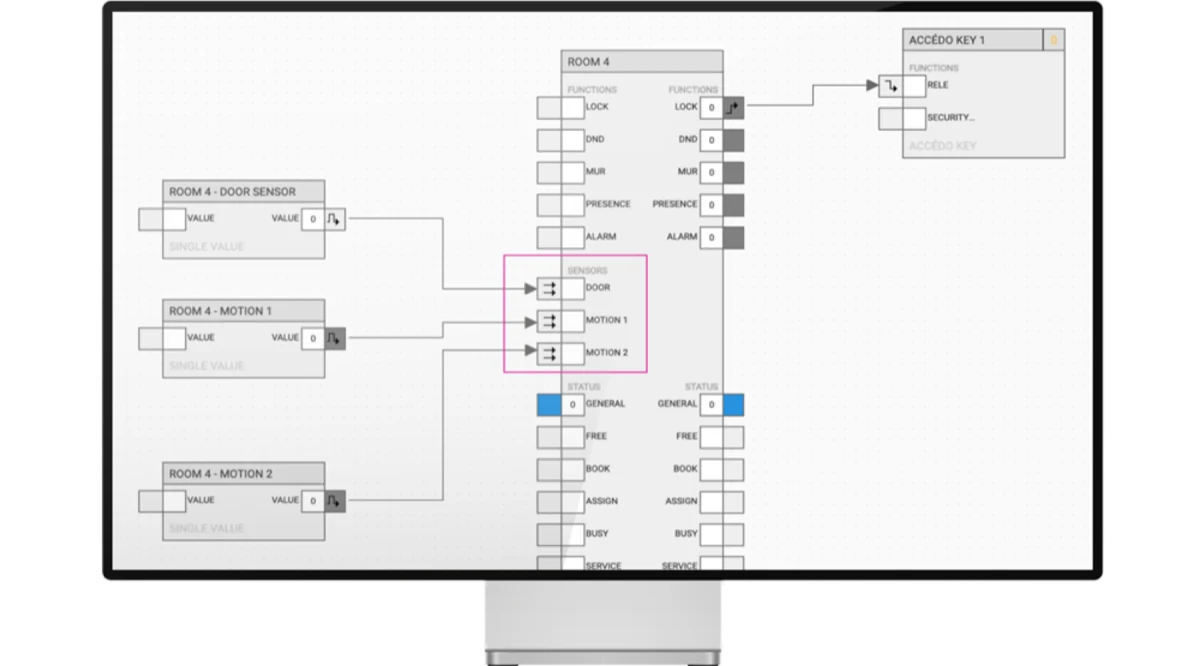Click the RELE falling-edge input icon
1200x666 pixels.
(x=890, y=86)
